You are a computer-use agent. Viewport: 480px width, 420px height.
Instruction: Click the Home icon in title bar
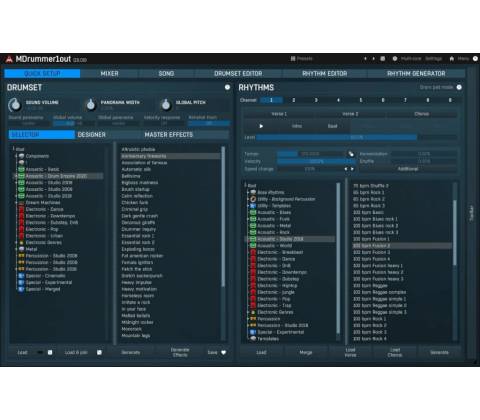pyautogui.click(x=452, y=59)
